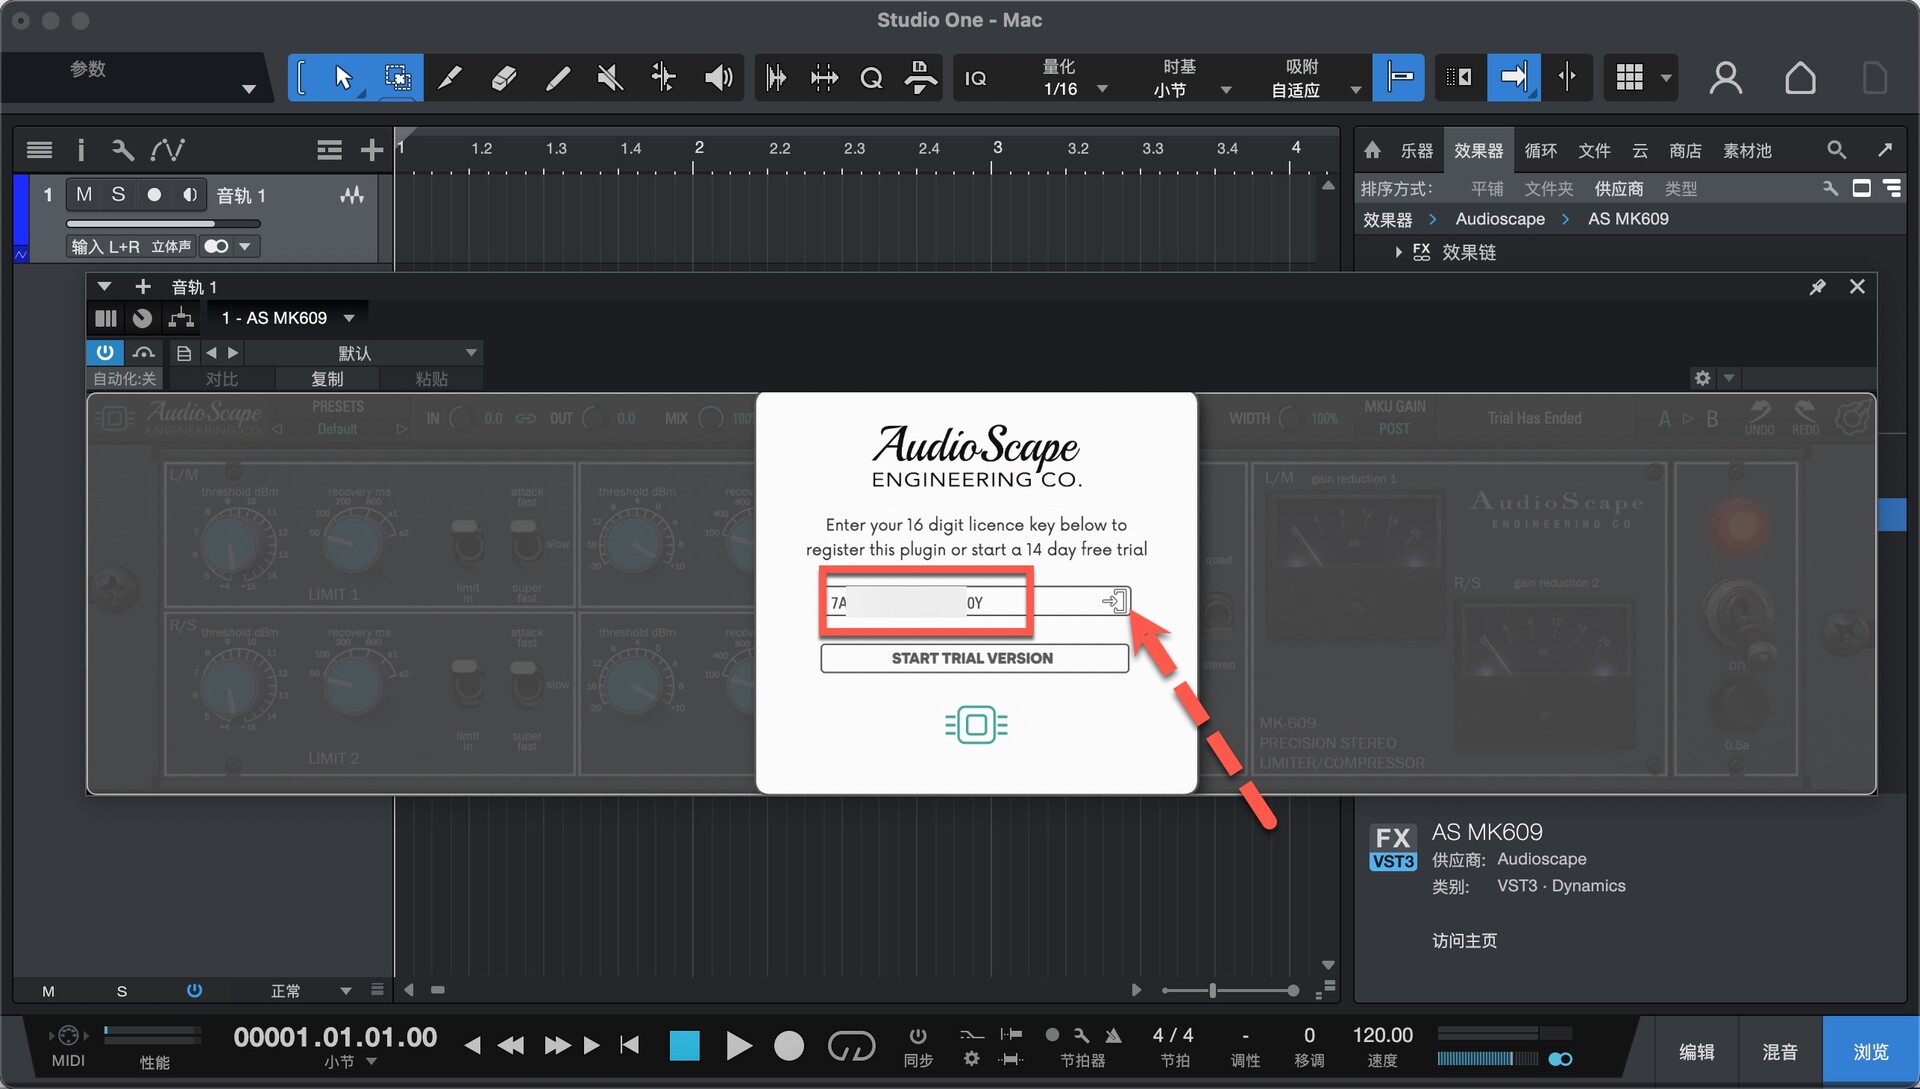Toggle the plugin power/bypass button
Viewport: 1920px width, 1089px height.
point(105,352)
